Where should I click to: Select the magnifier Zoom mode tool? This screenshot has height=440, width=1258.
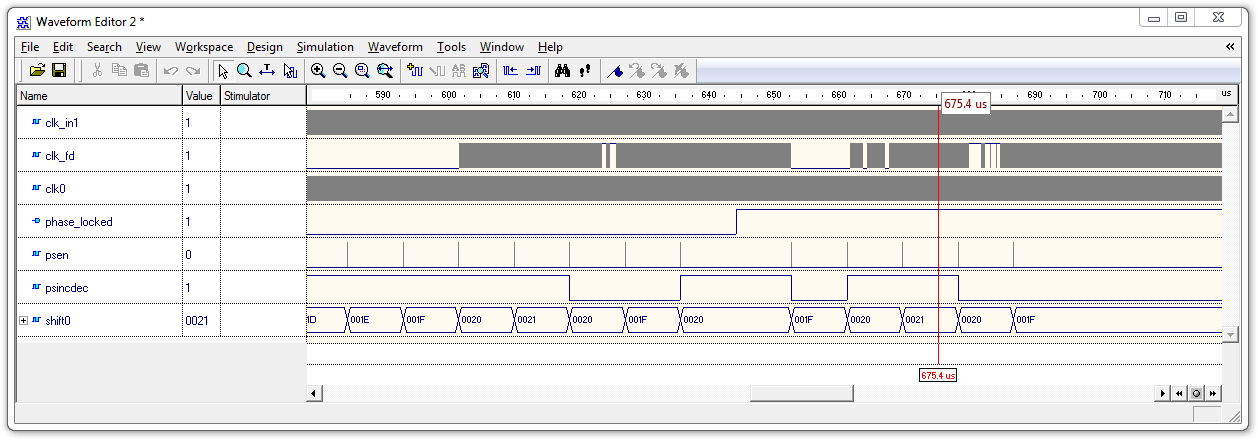tap(244, 71)
